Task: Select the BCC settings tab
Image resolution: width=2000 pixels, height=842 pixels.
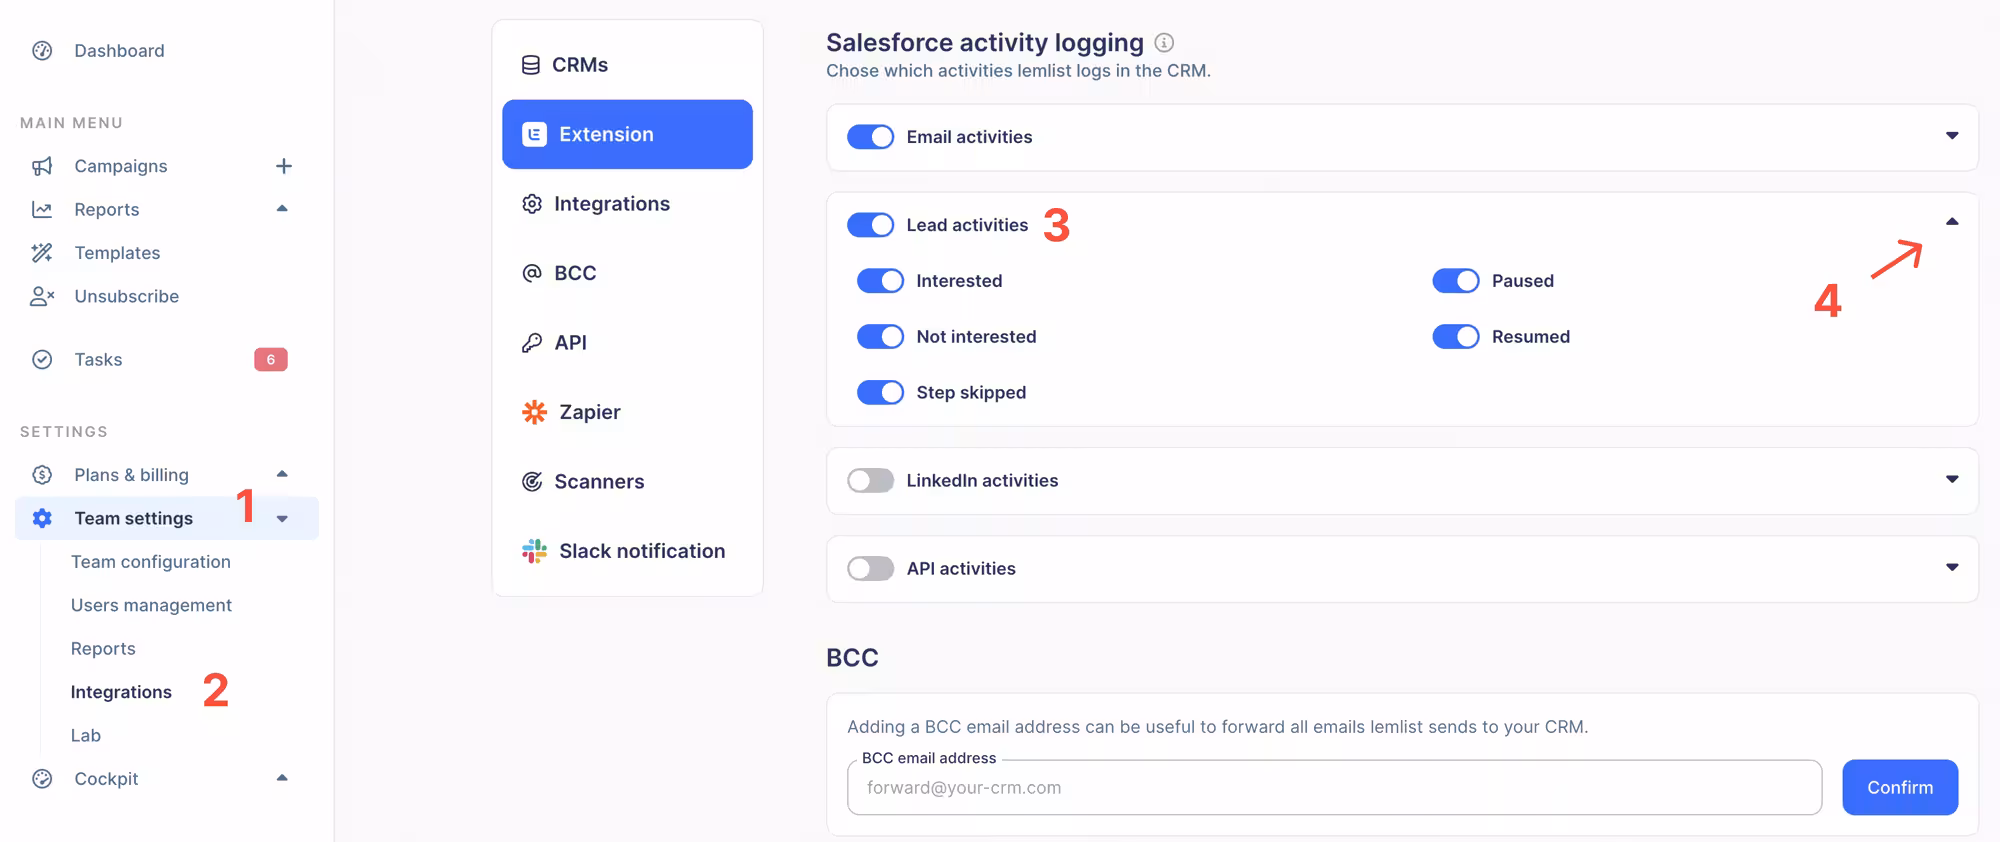Action: (574, 273)
